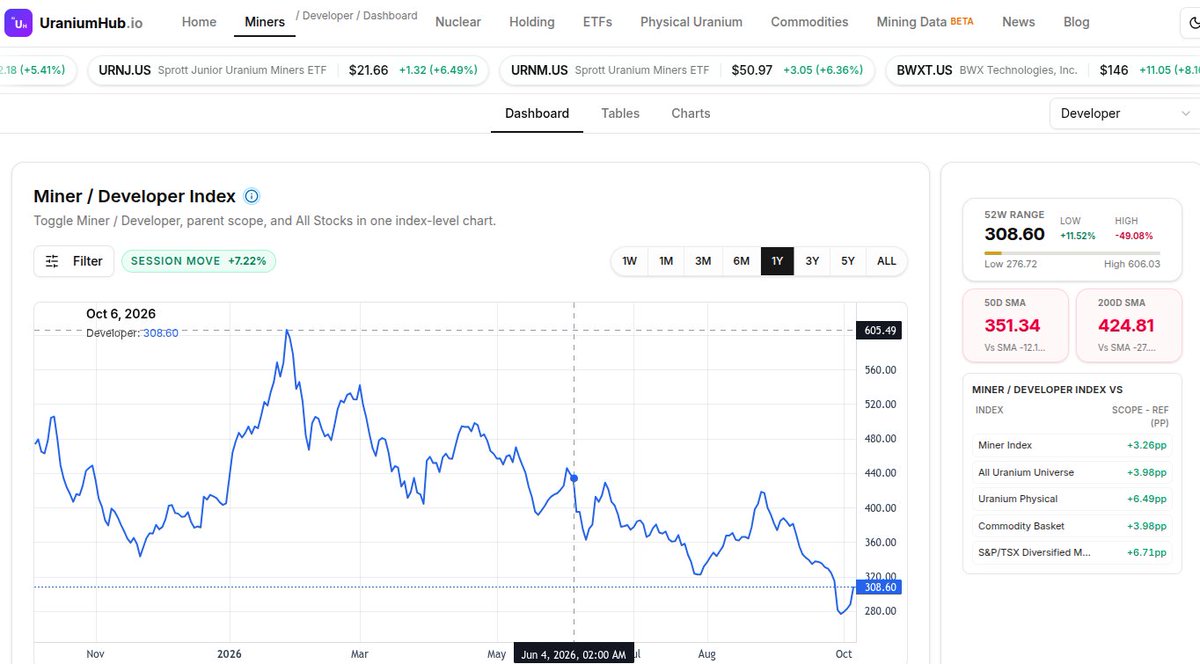Click the Uranium Physical row
1200x664 pixels.
coord(1072,499)
